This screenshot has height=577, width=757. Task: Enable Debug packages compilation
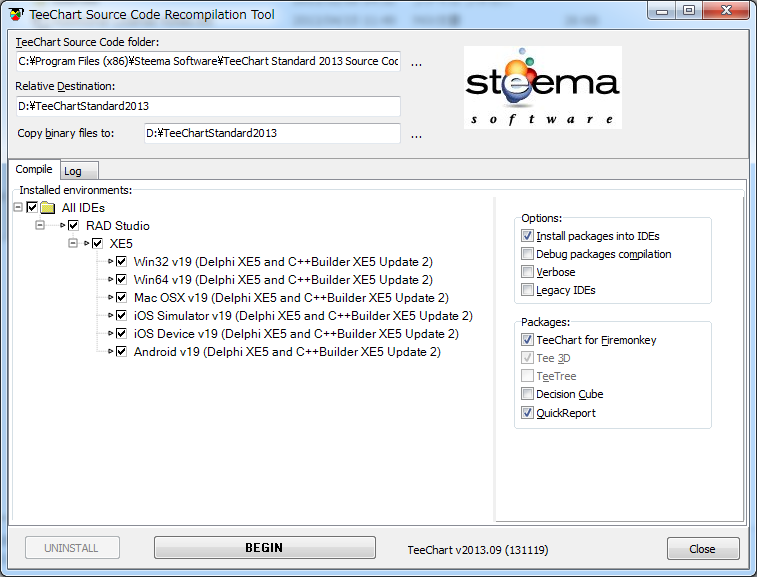(x=527, y=253)
